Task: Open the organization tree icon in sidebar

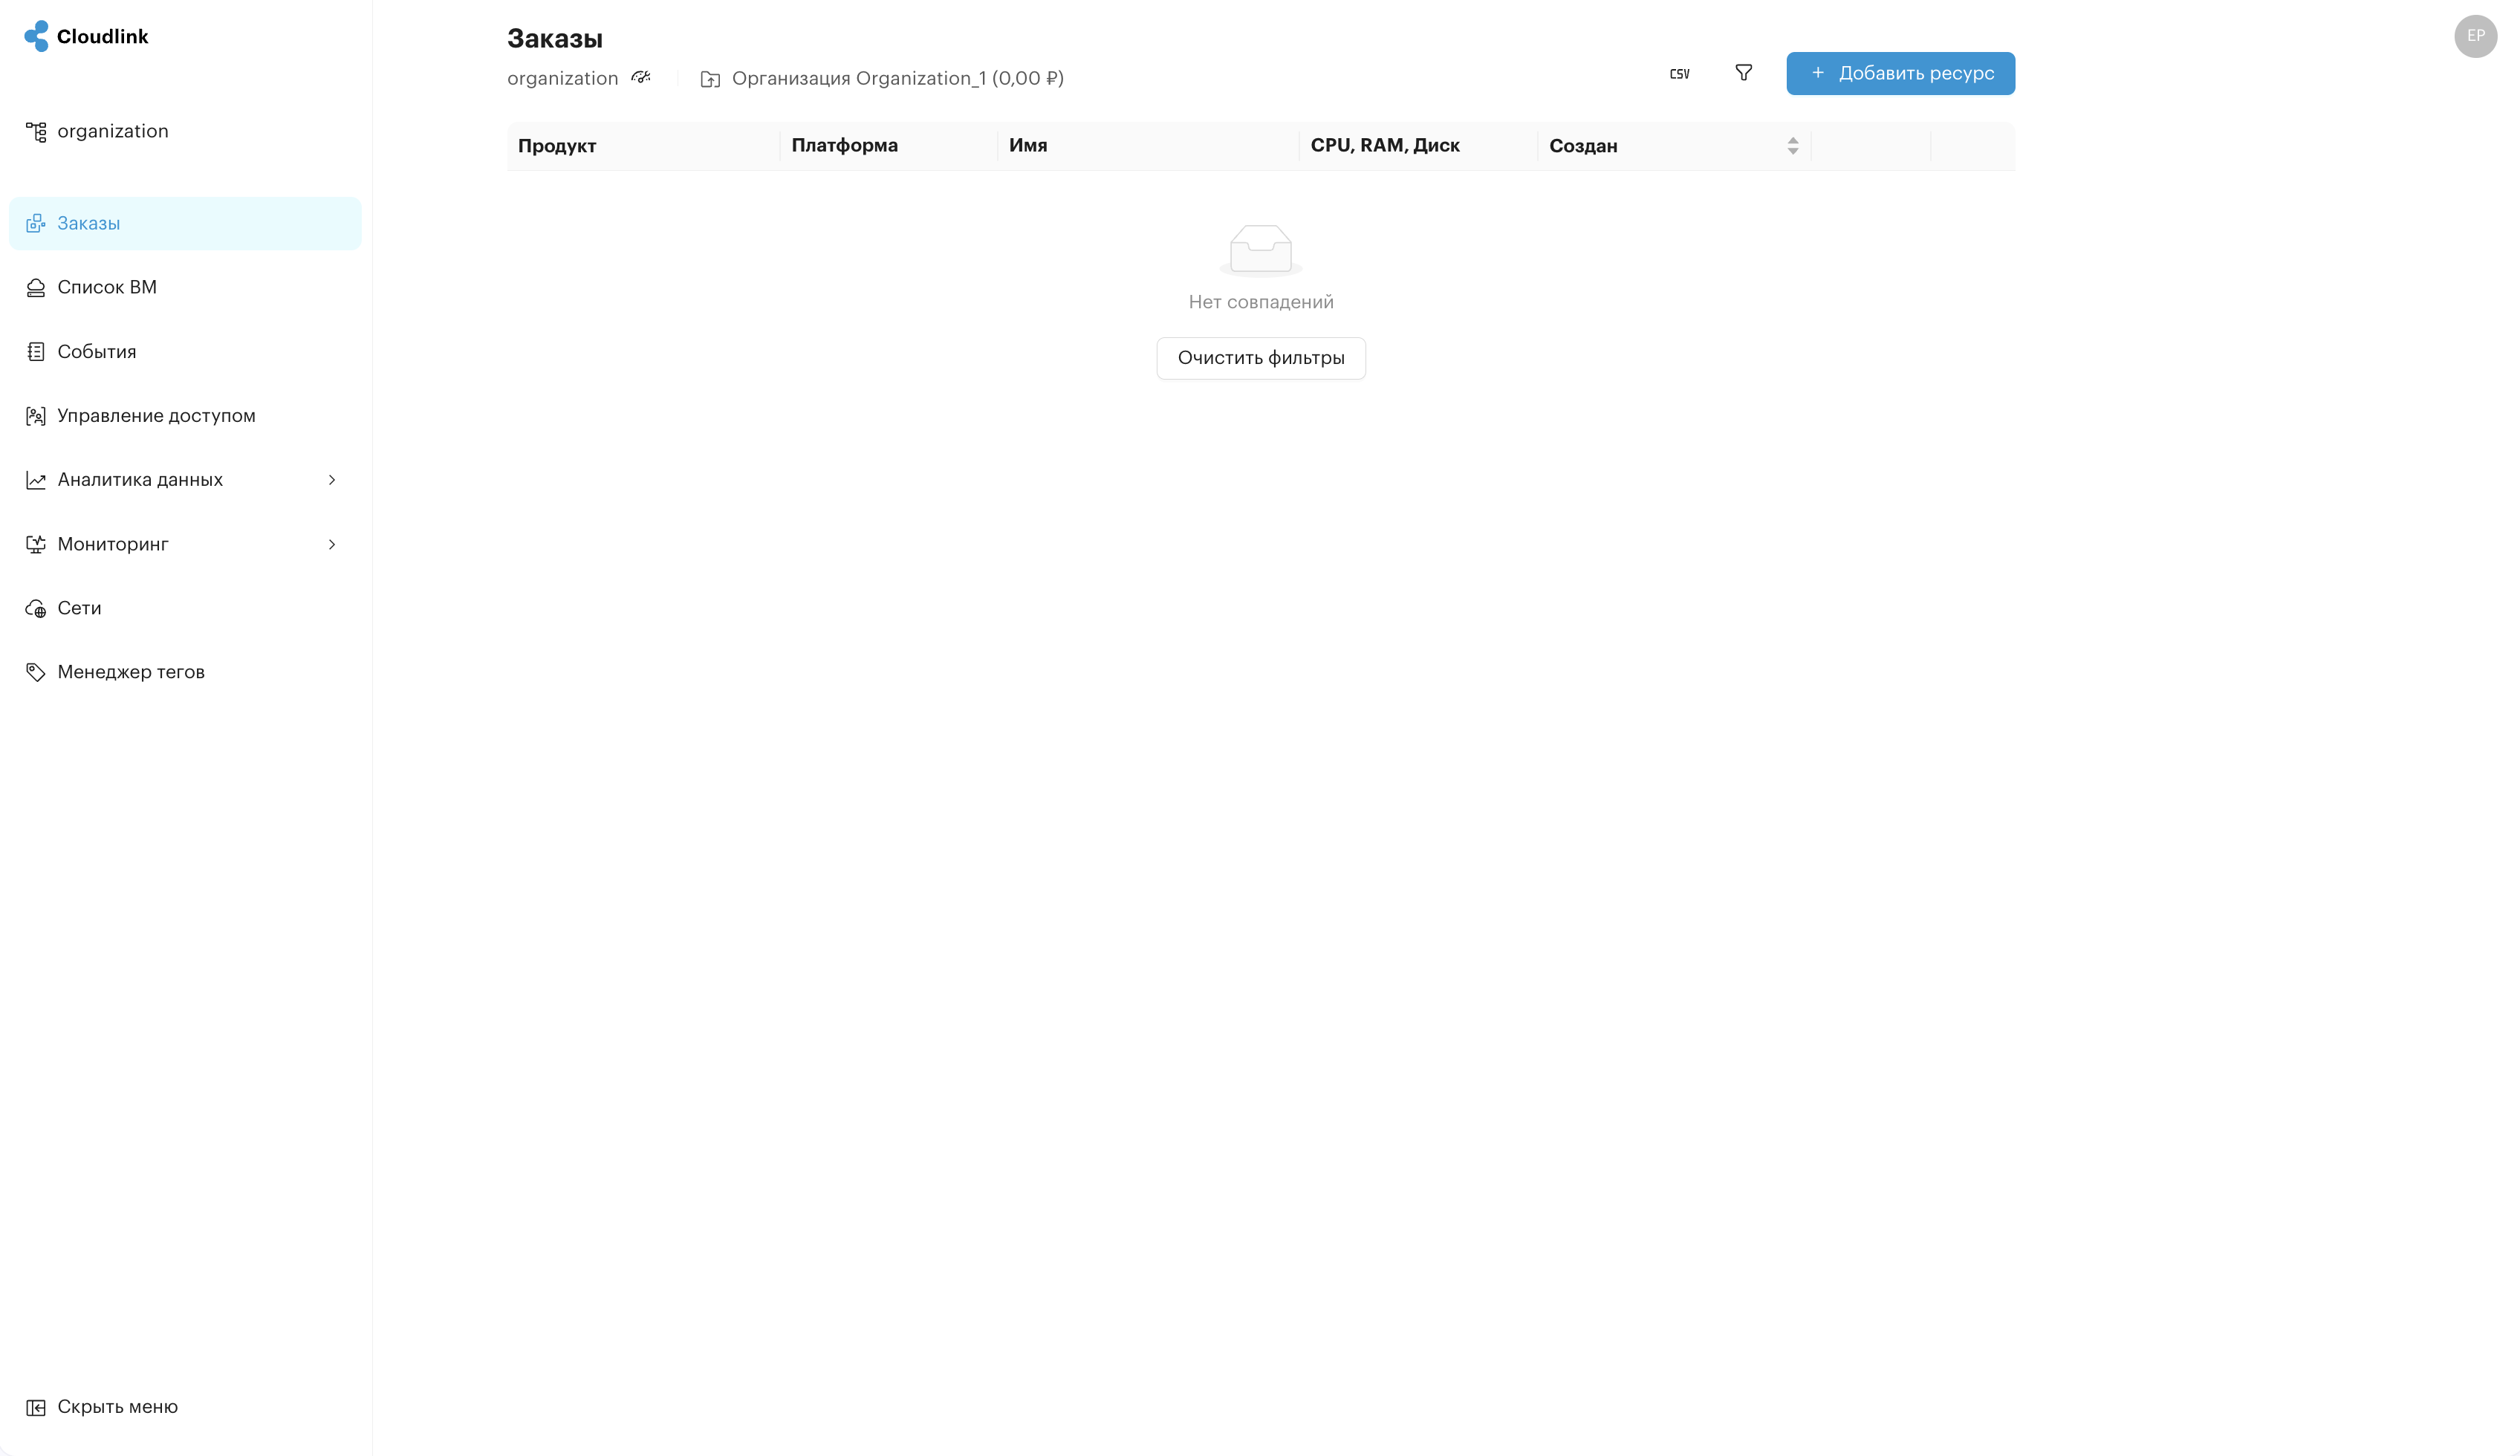Action: (36, 132)
